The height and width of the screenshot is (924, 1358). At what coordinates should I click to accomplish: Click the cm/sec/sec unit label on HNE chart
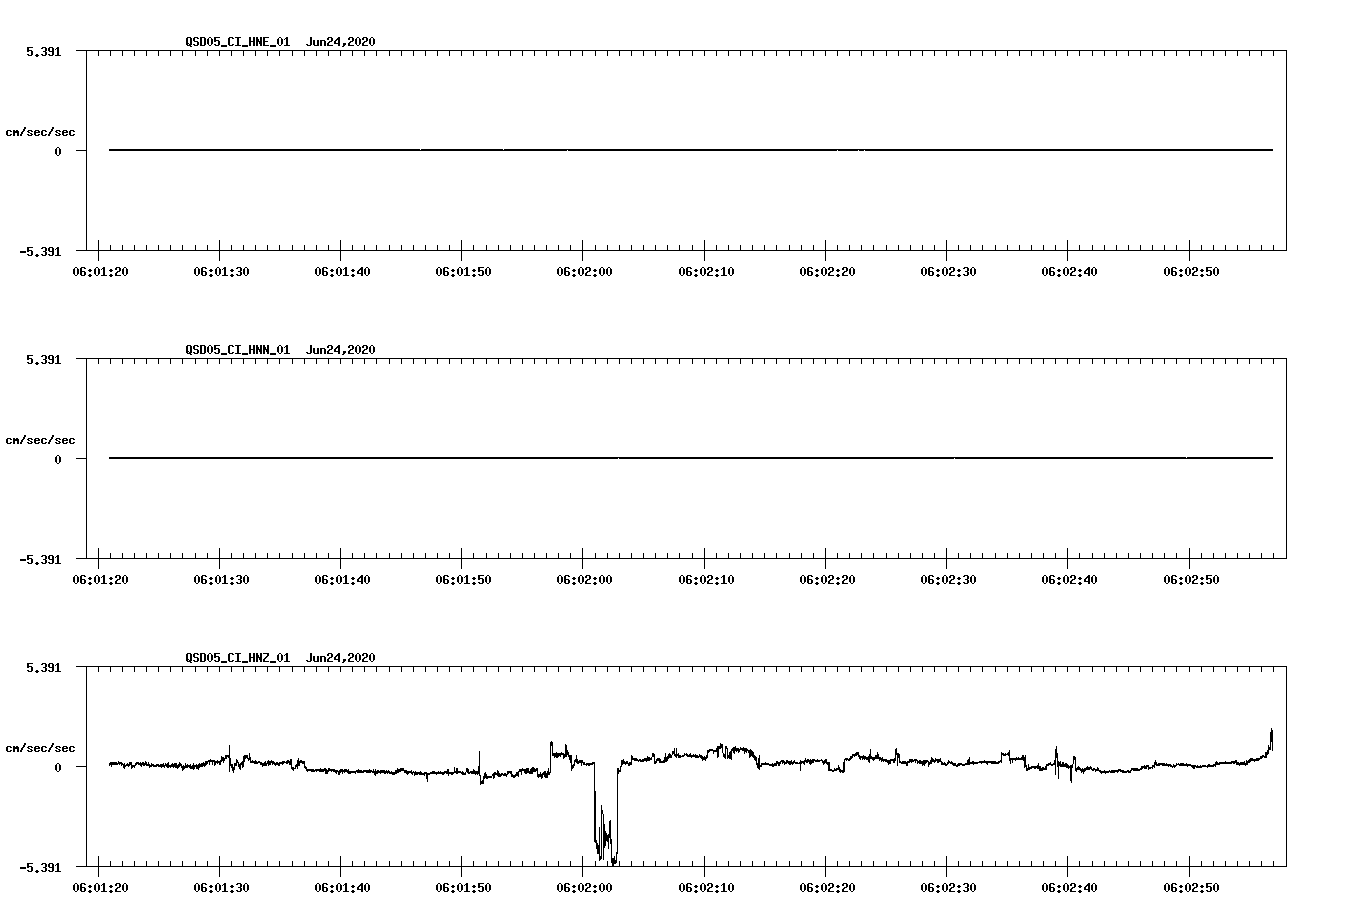[41, 132]
